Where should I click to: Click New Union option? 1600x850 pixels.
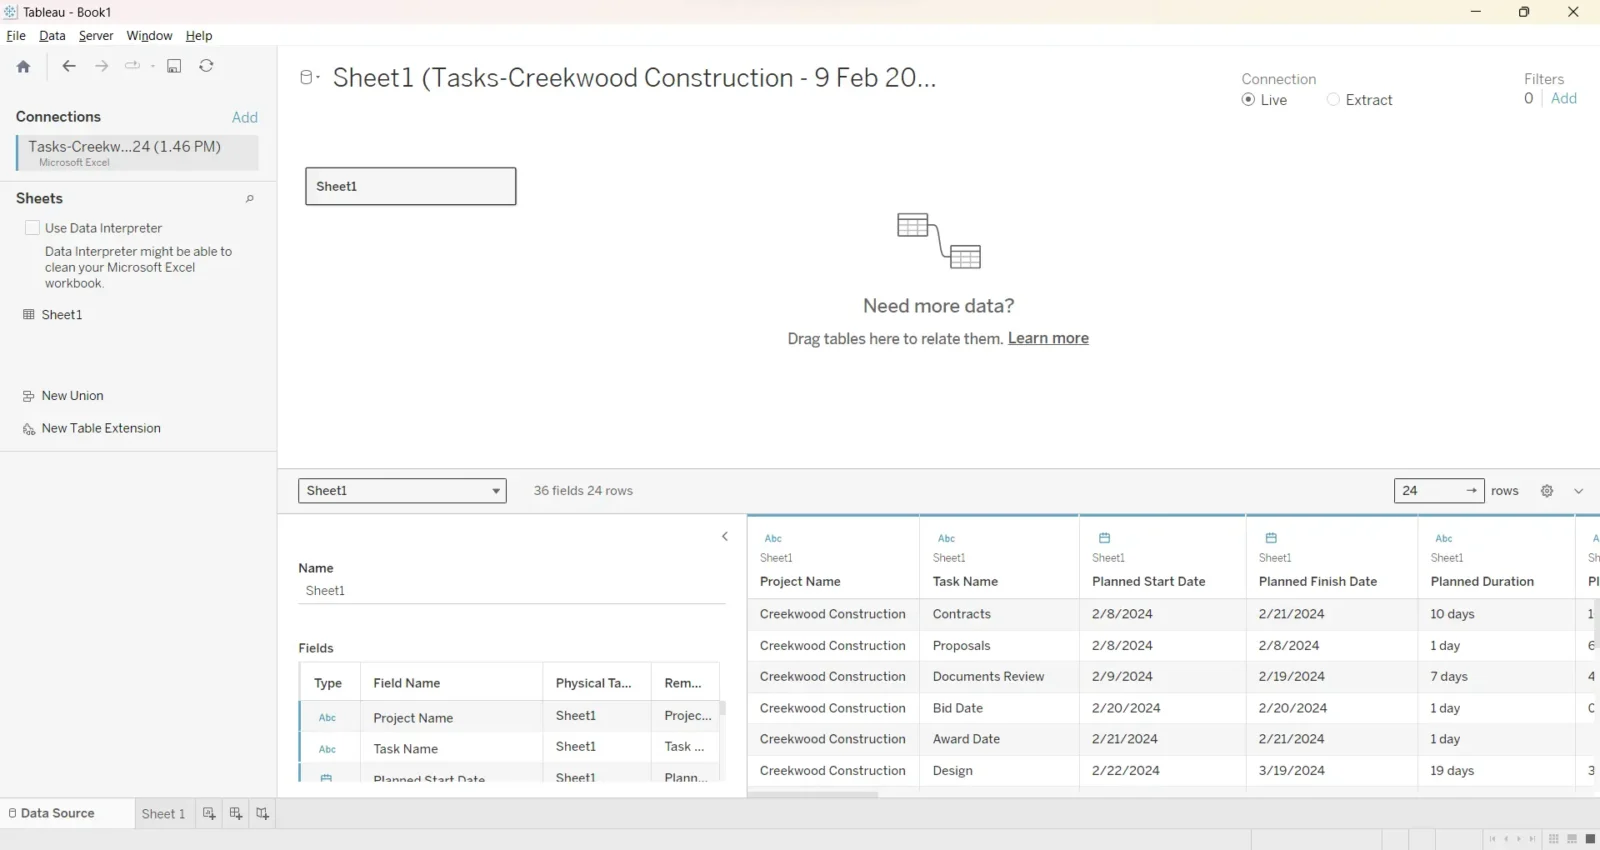[72, 396]
